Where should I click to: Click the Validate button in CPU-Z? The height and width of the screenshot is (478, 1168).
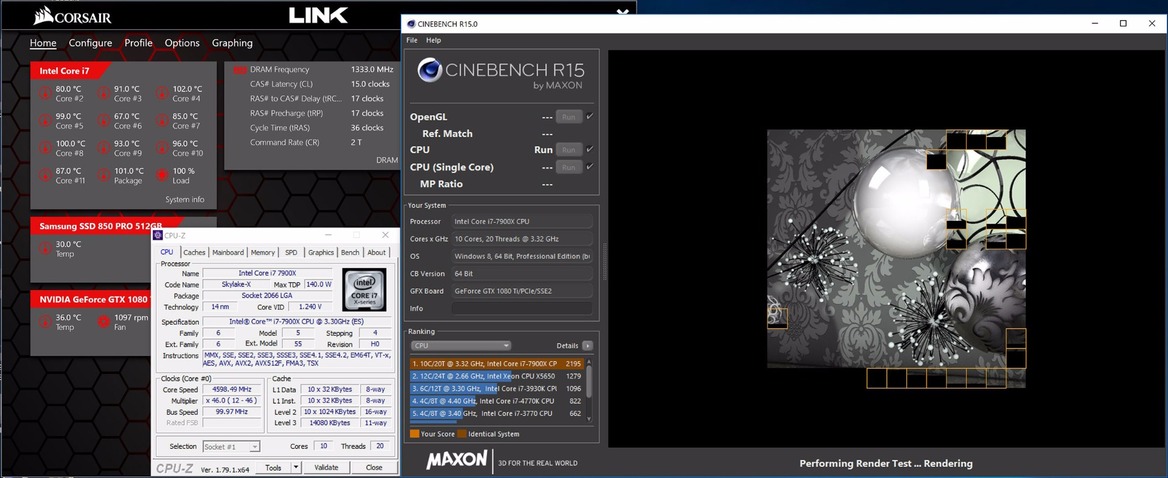[x=326, y=468]
